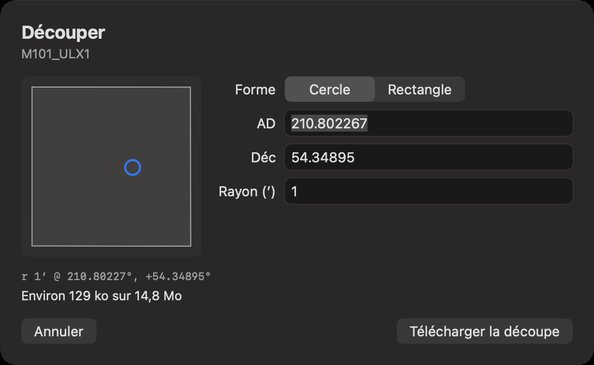
Task: Click the Découper dialog title
Action: (x=63, y=33)
